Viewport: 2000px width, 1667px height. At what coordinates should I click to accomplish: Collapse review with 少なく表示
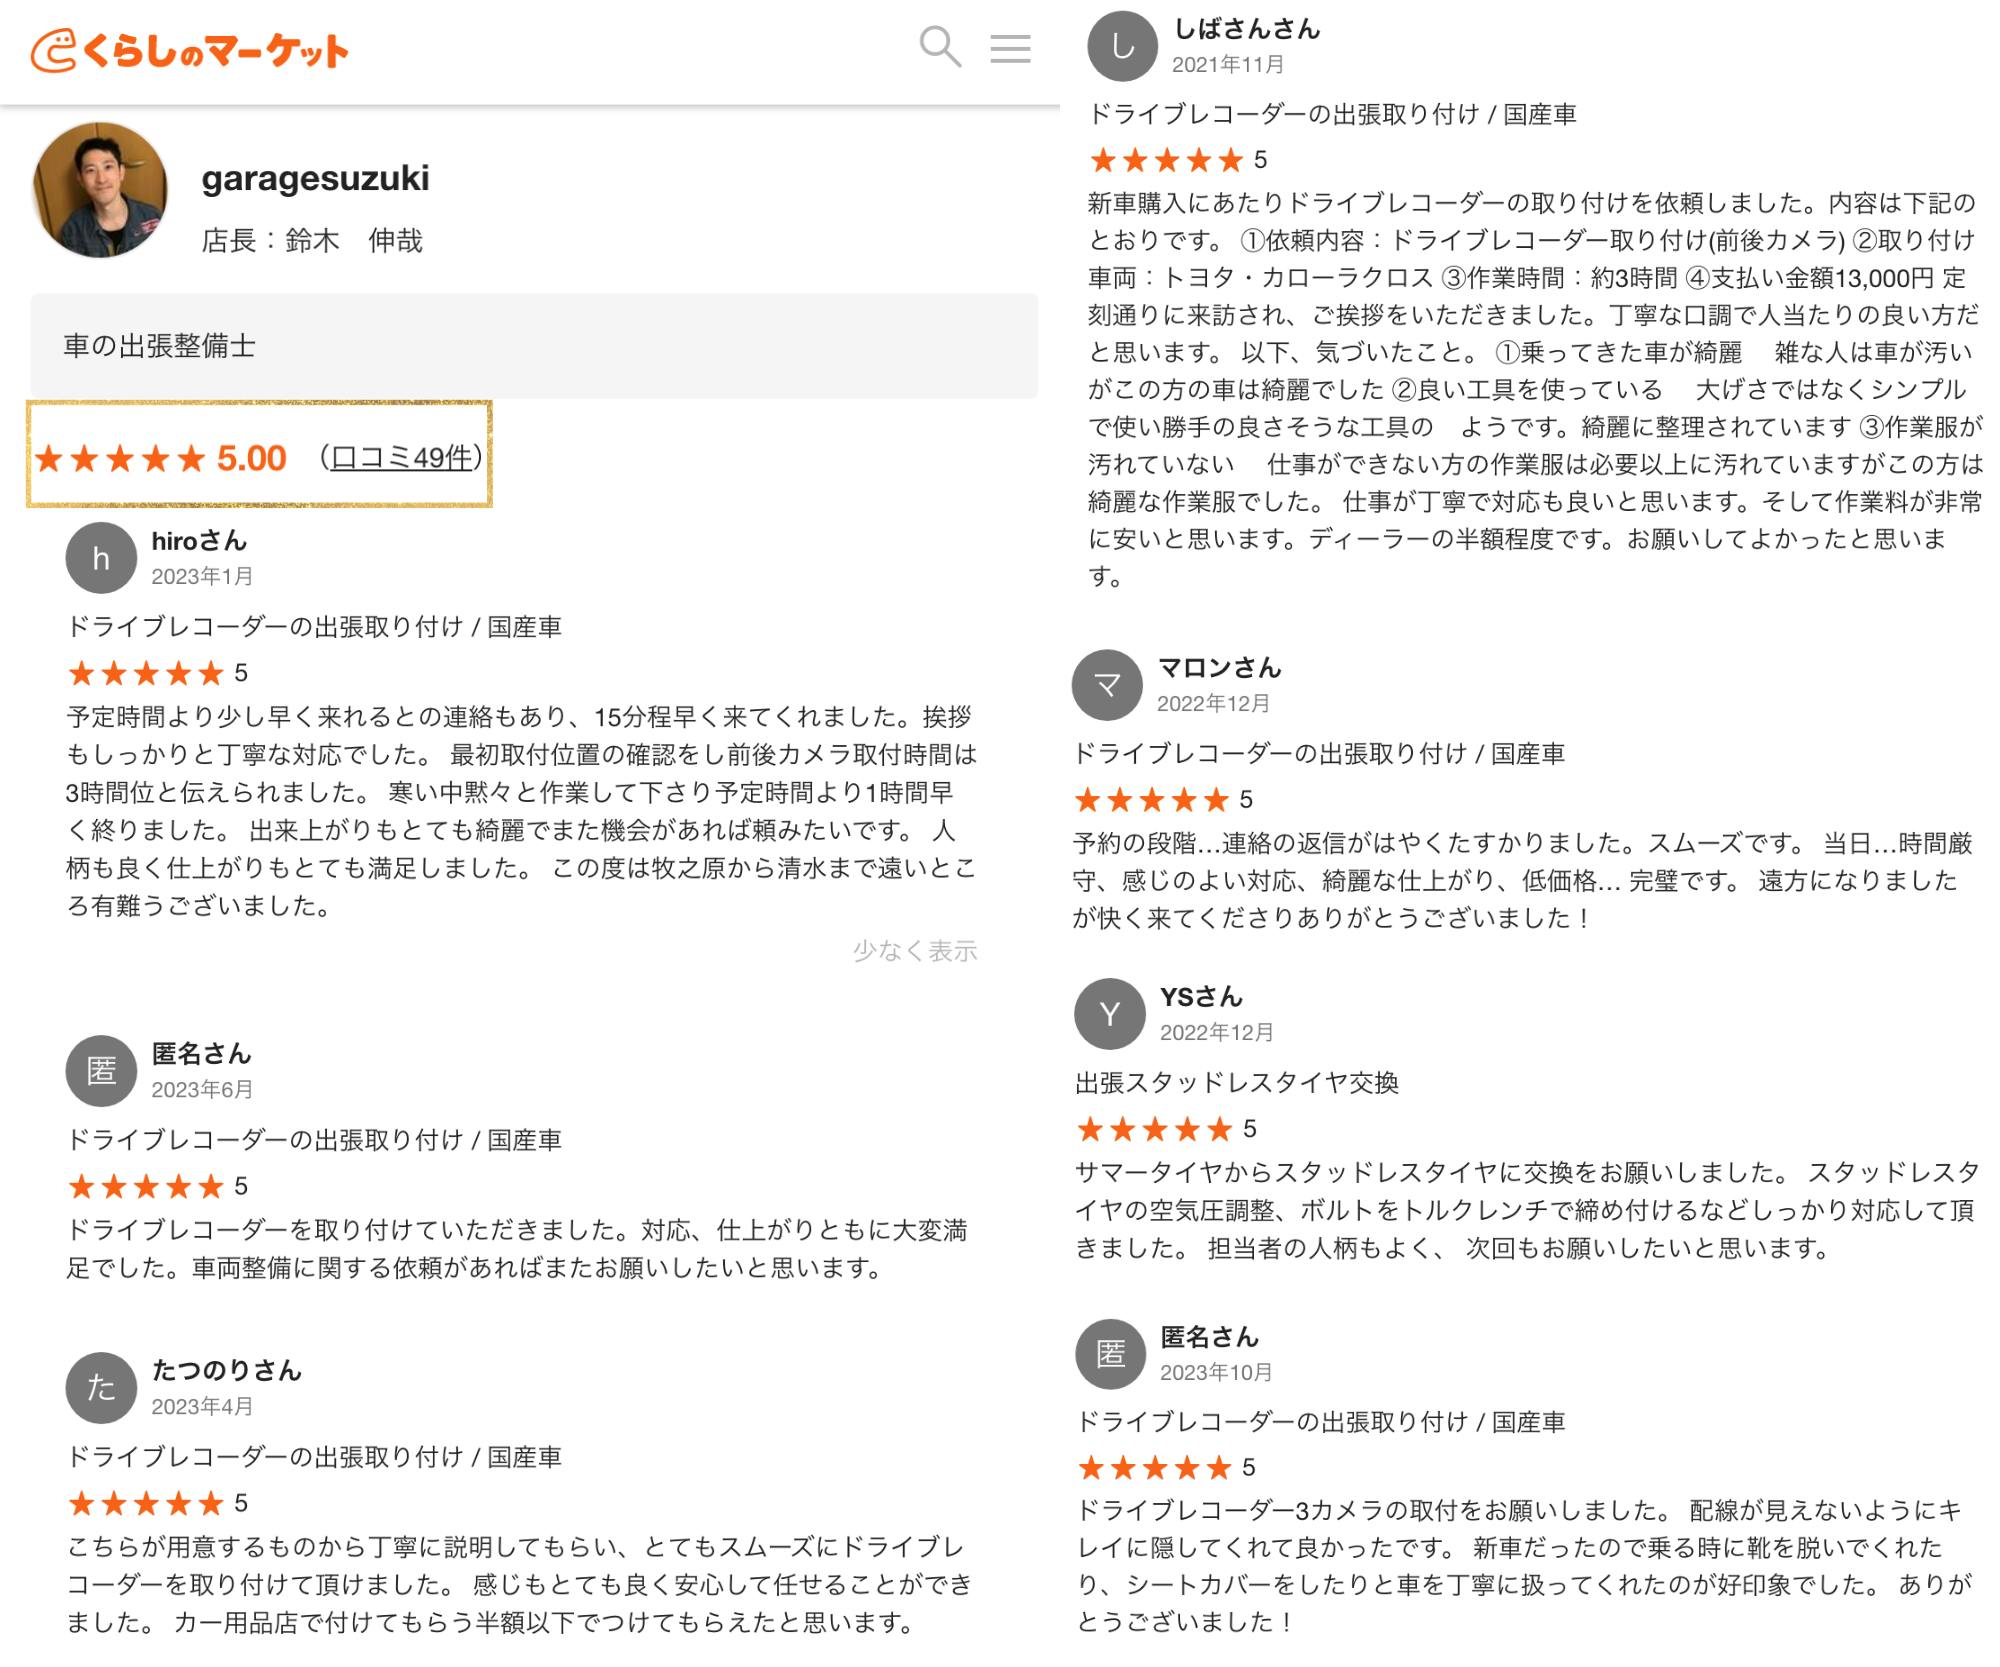(x=914, y=950)
